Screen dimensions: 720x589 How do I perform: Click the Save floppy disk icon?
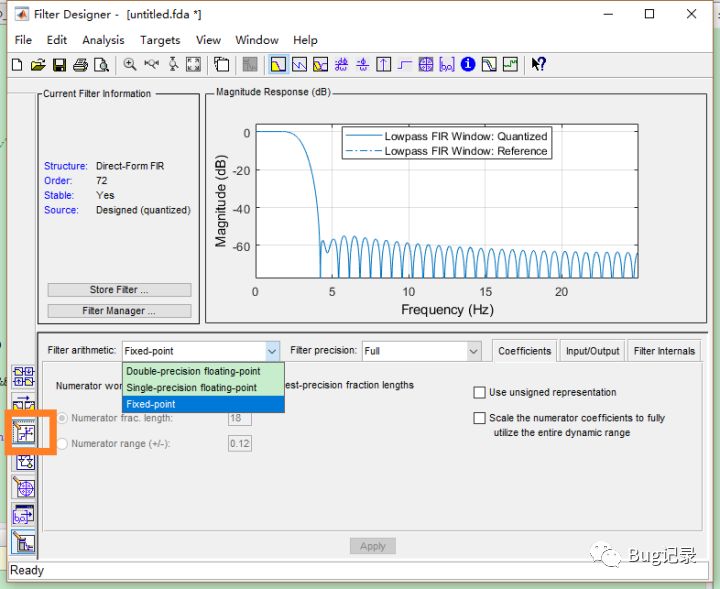coord(59,65)
